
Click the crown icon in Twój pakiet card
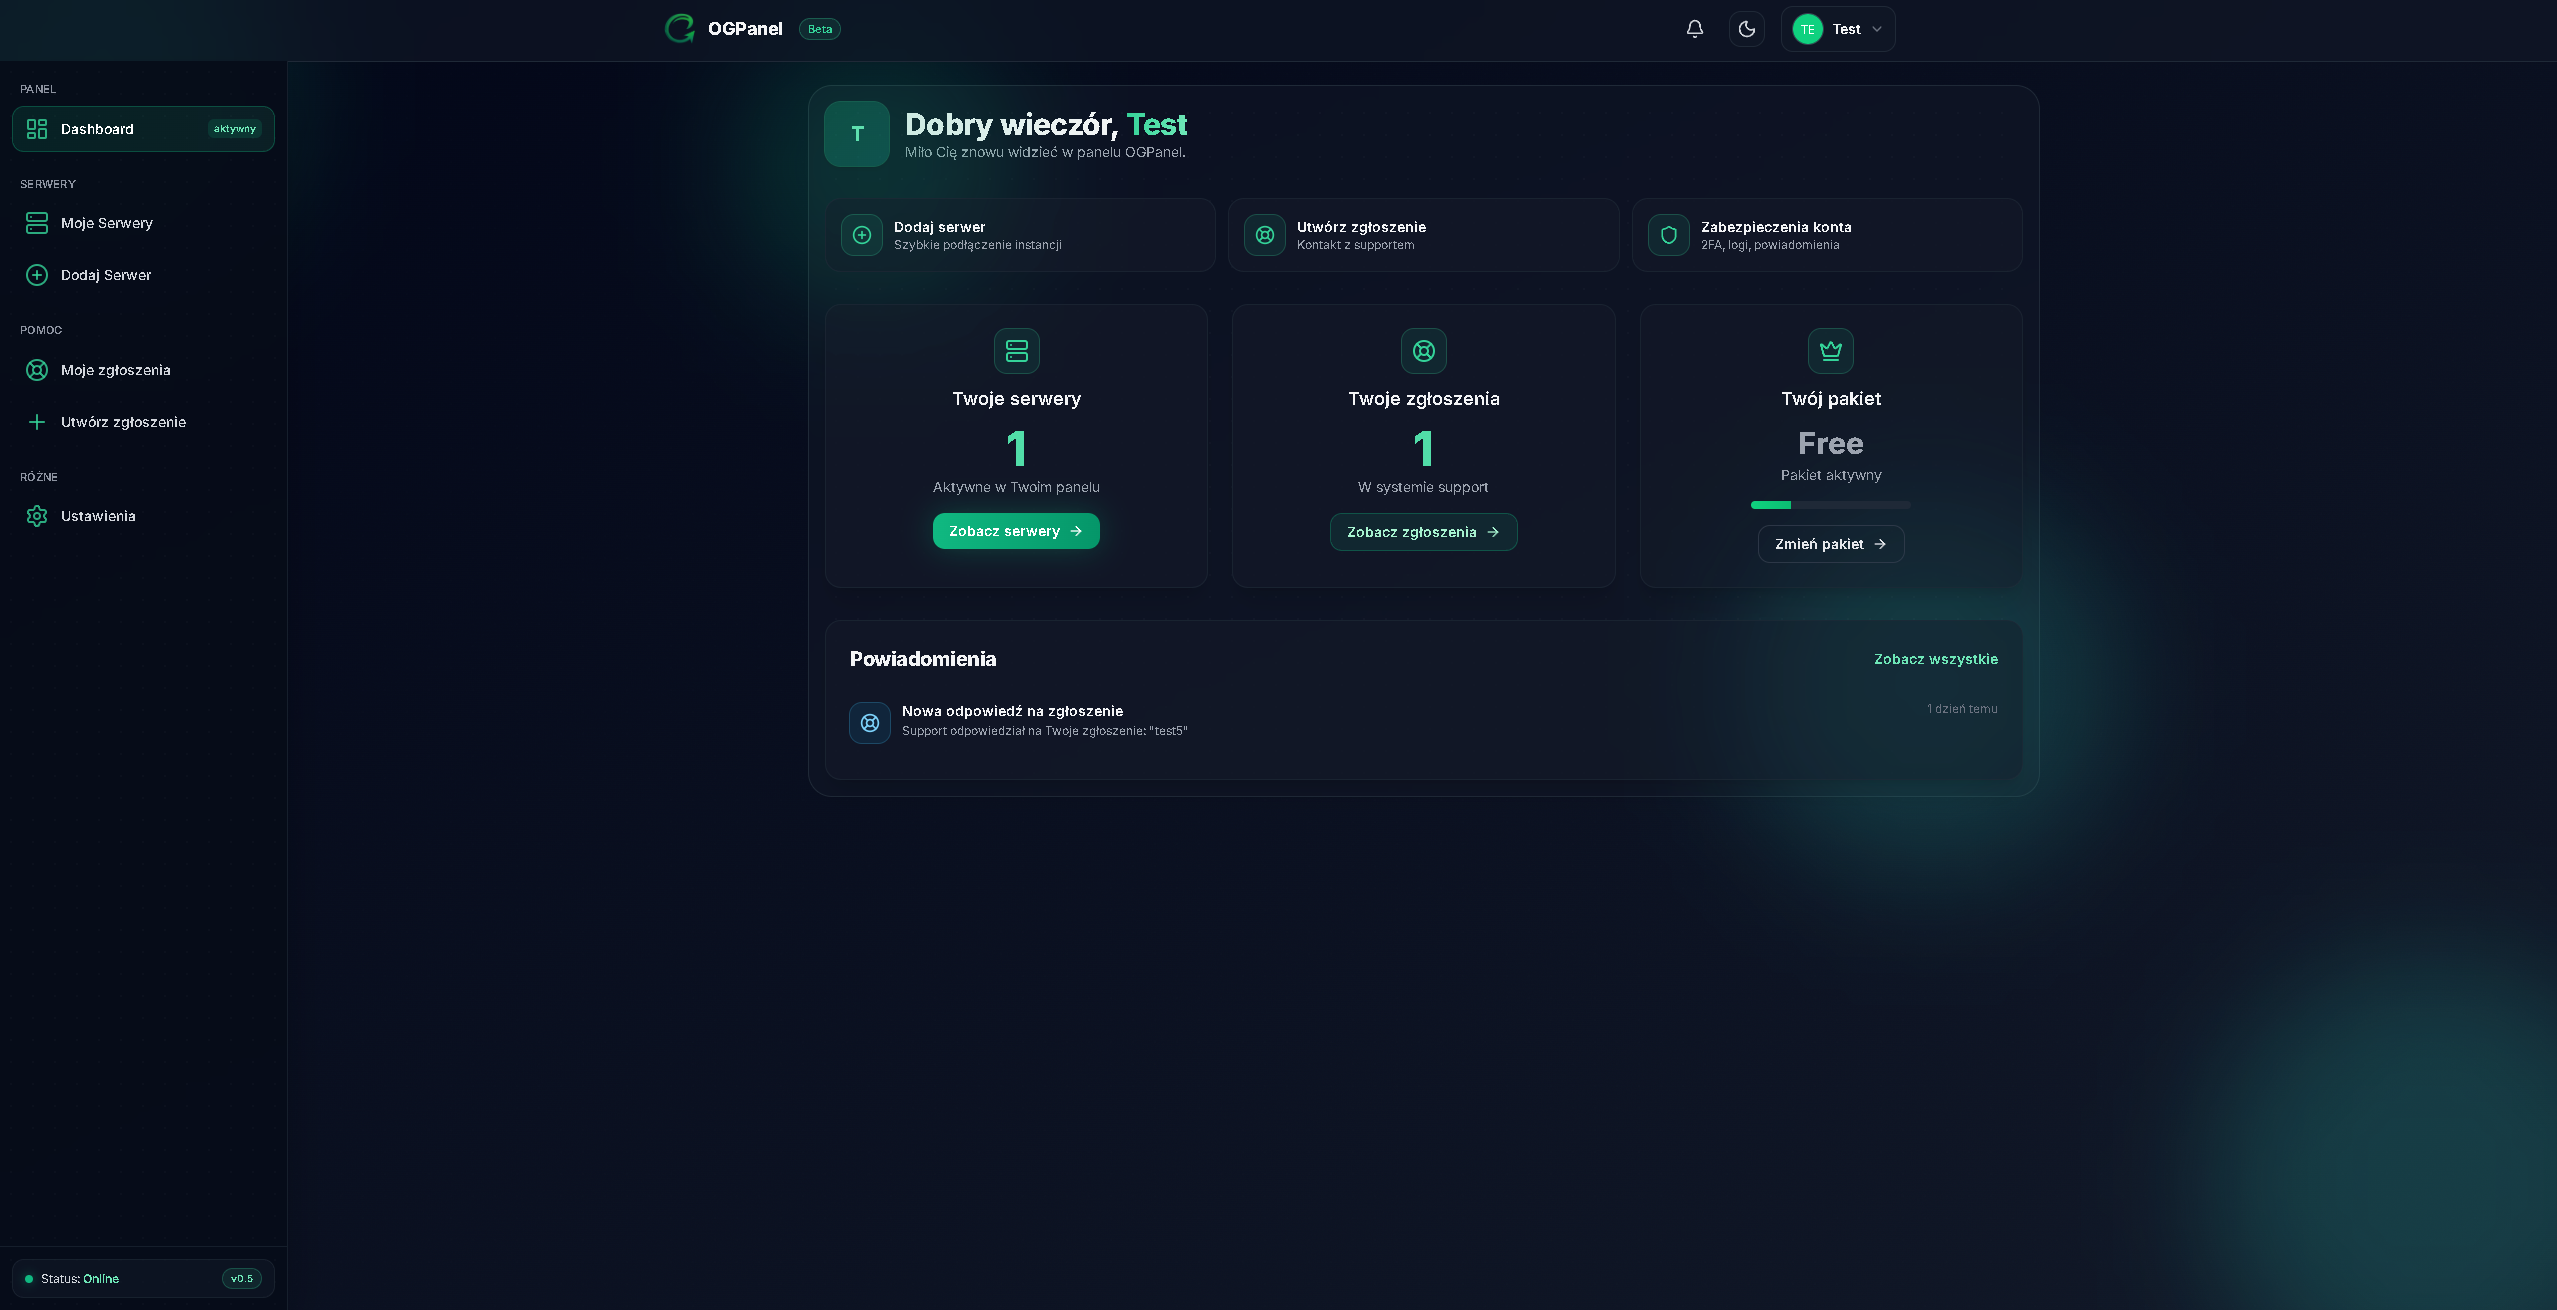coord(1831,351)
